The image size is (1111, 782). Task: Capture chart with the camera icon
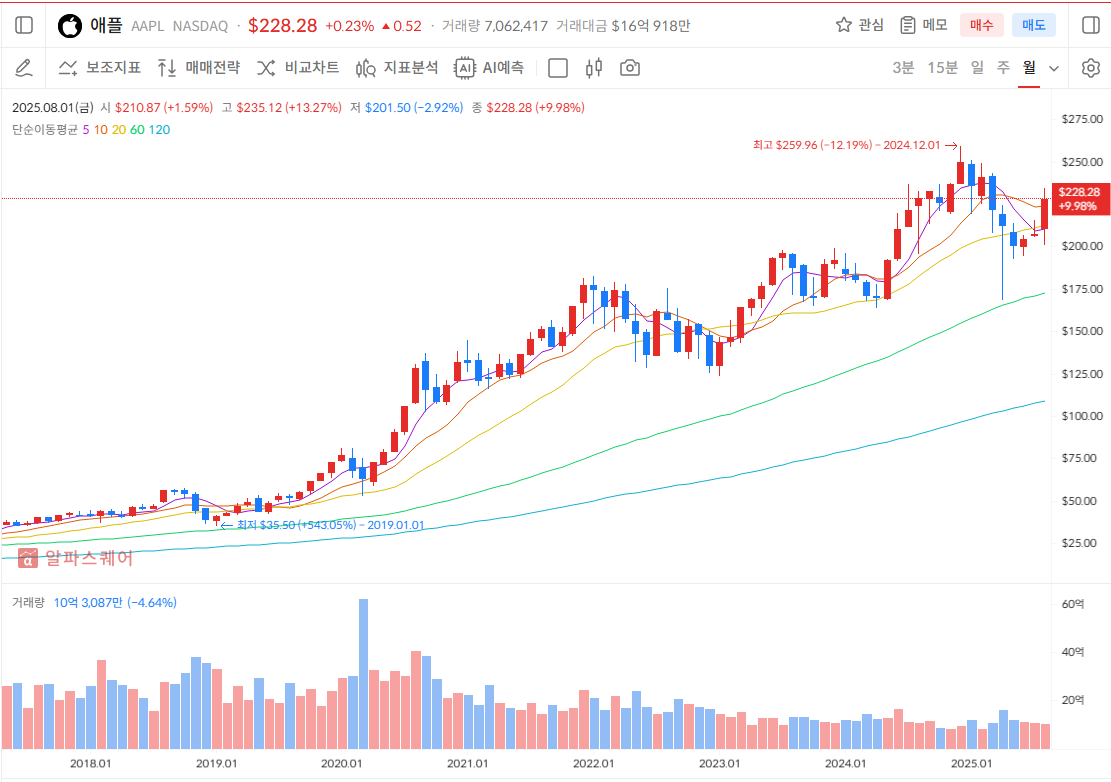630,68
